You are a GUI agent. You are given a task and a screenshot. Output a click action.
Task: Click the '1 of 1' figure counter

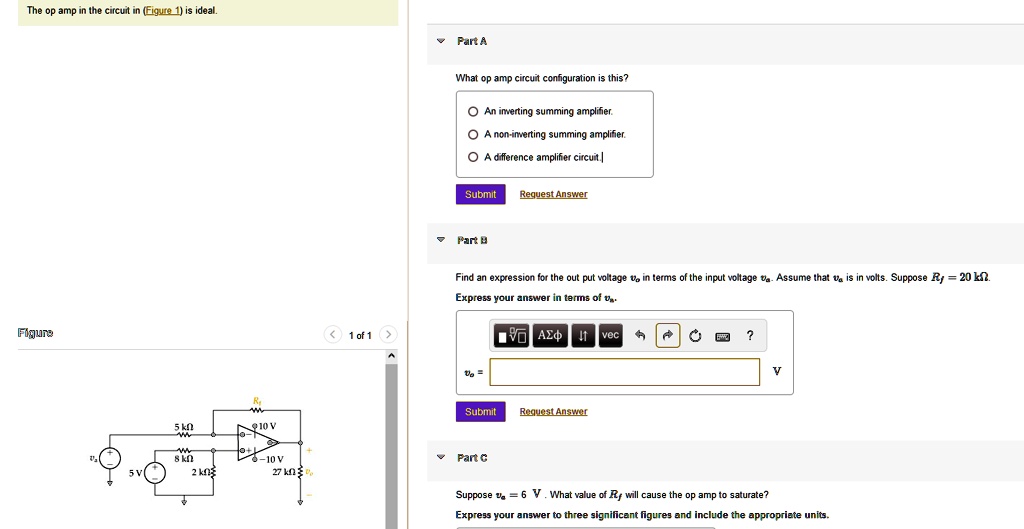coord(360,336)
